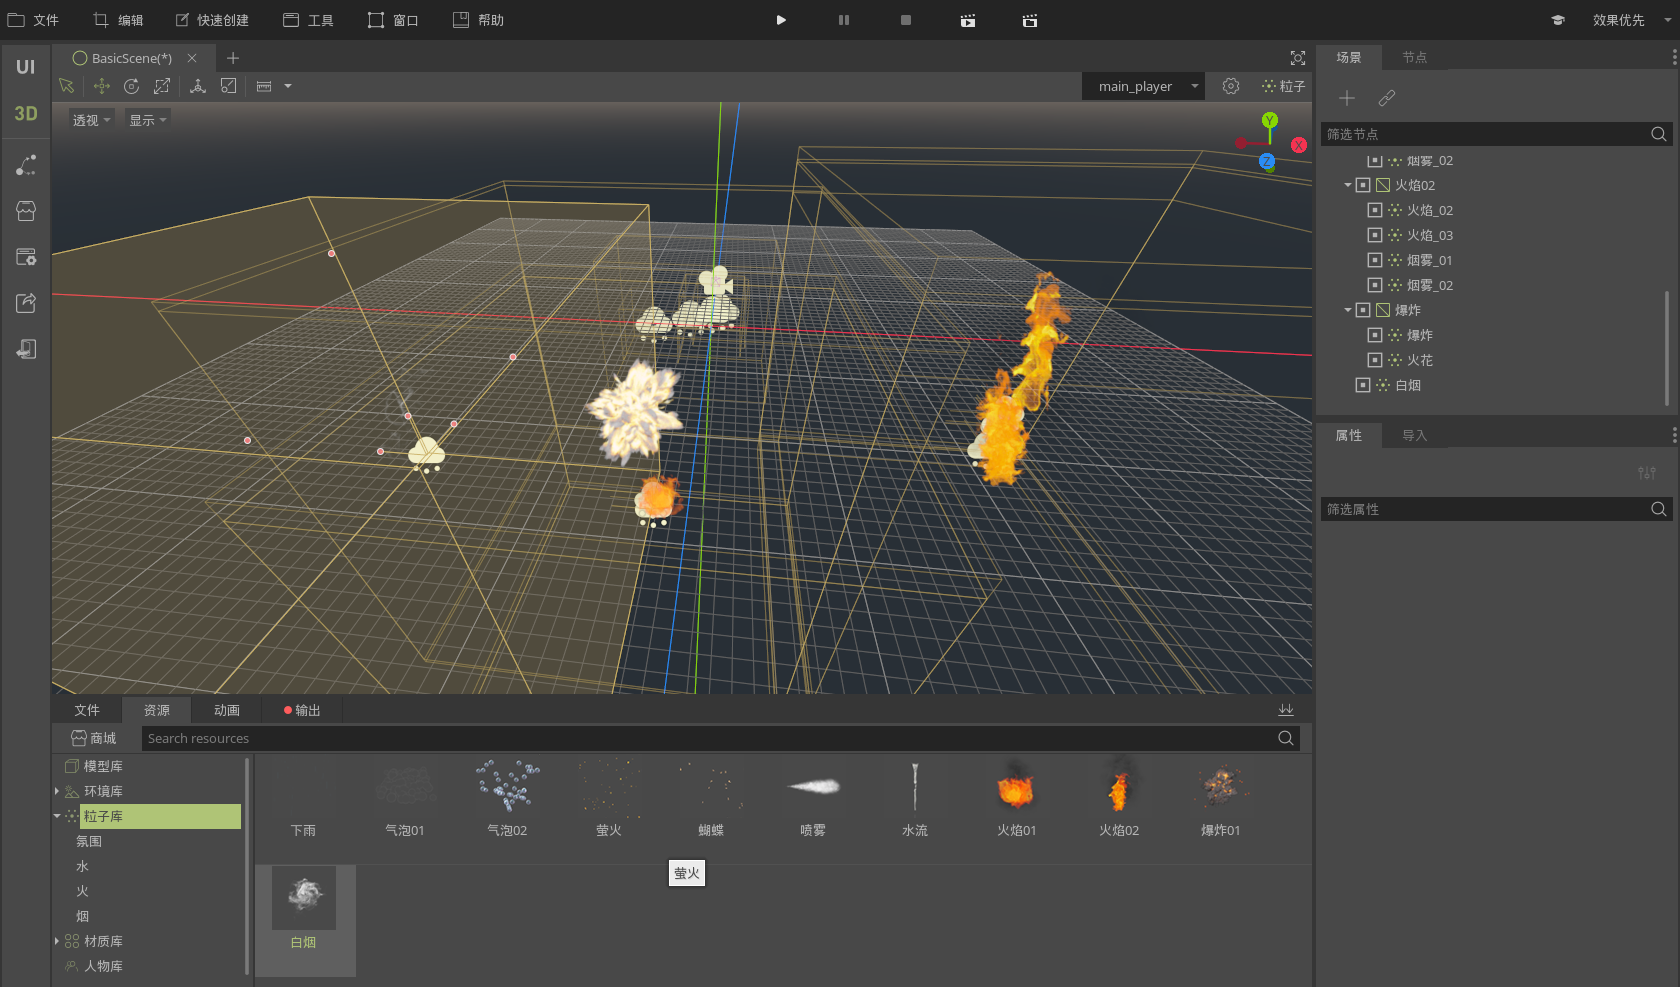The image size is (1680, 987).
Task: Toggle visibility checkbox of 火焰02 group
Action: (1363, 185)
